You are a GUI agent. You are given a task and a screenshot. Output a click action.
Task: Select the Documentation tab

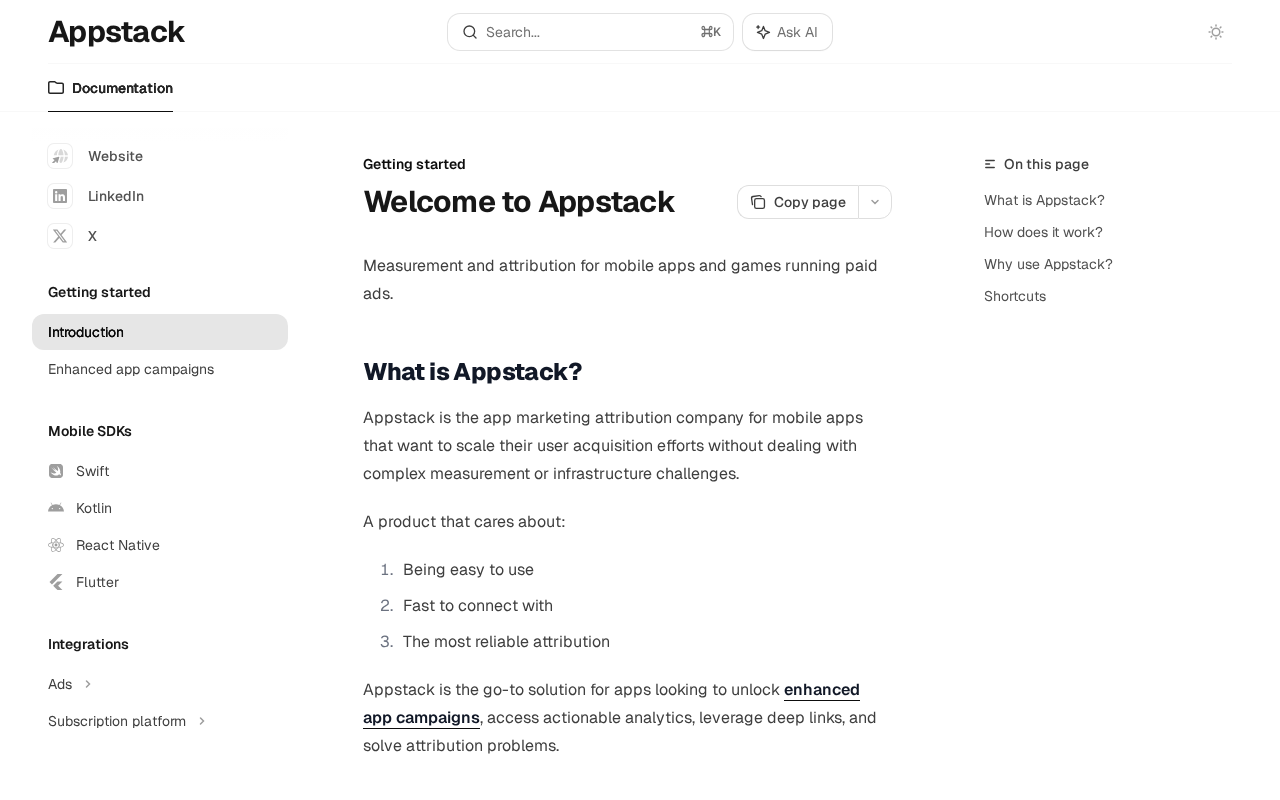110,88
